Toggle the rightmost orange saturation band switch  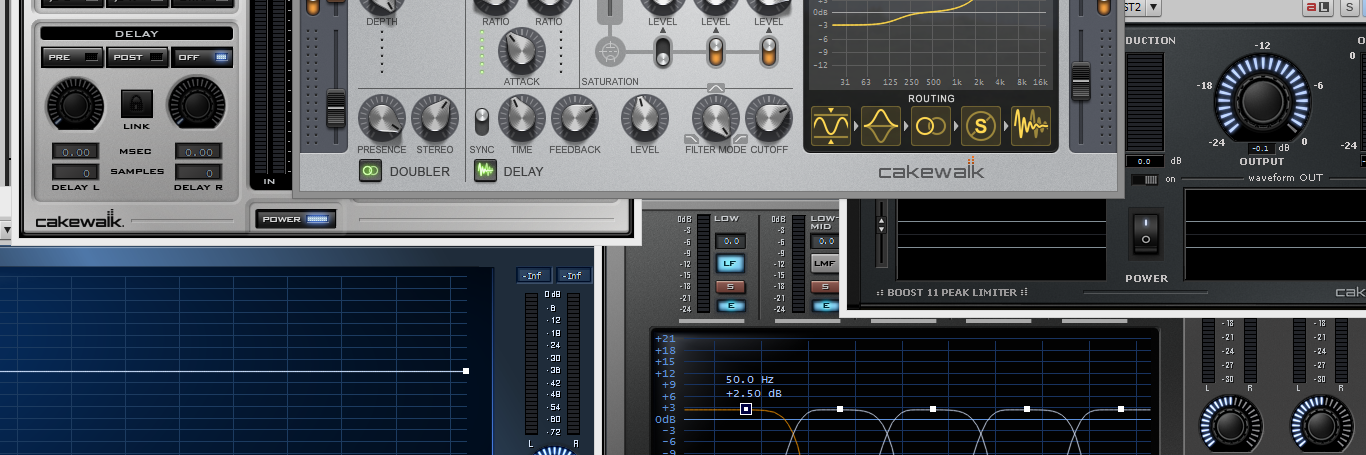click(x=768, y=50)
